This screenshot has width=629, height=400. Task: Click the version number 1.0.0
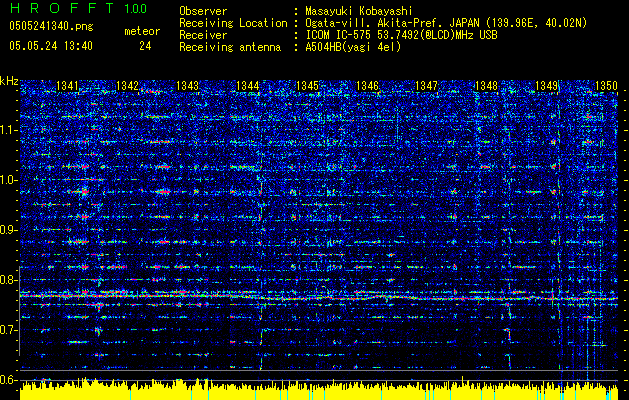tap(136, 8)
